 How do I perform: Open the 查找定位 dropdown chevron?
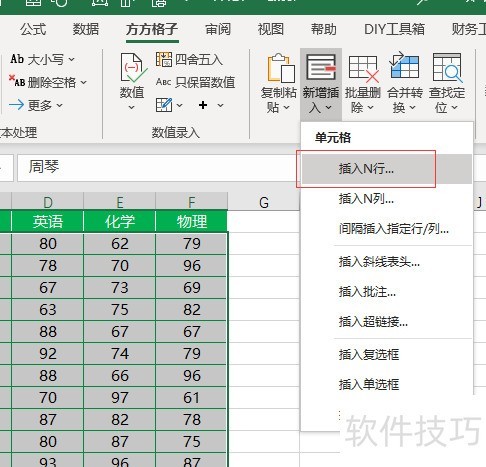click(x=455, y=108)
